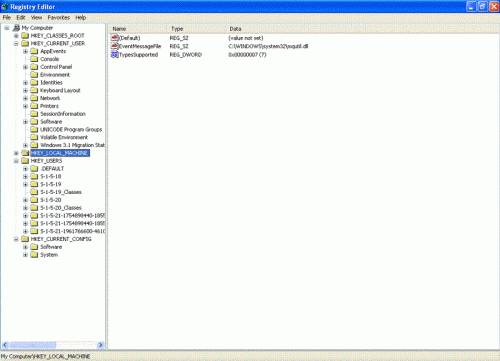Click the REG_DWORD type cell

[x=186, y=55]
